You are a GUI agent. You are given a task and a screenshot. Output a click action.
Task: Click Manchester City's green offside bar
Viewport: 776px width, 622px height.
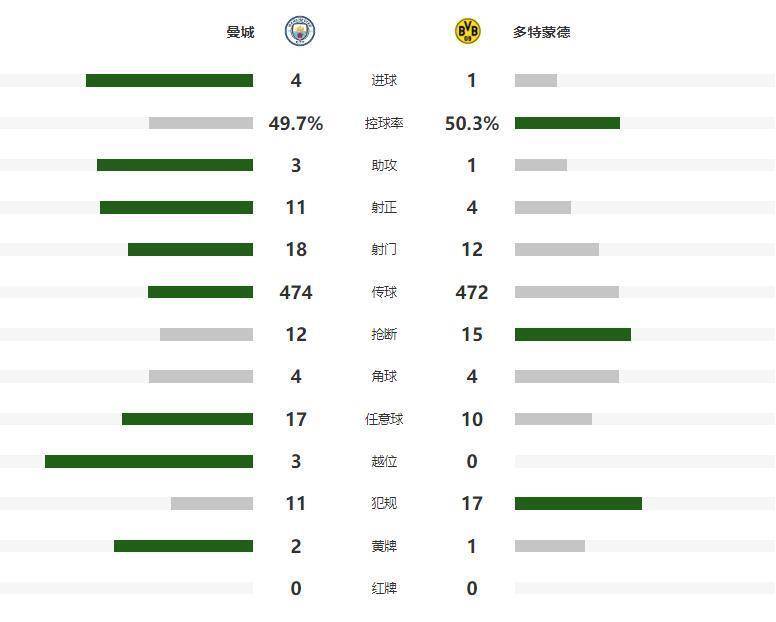tap(149, 461)
